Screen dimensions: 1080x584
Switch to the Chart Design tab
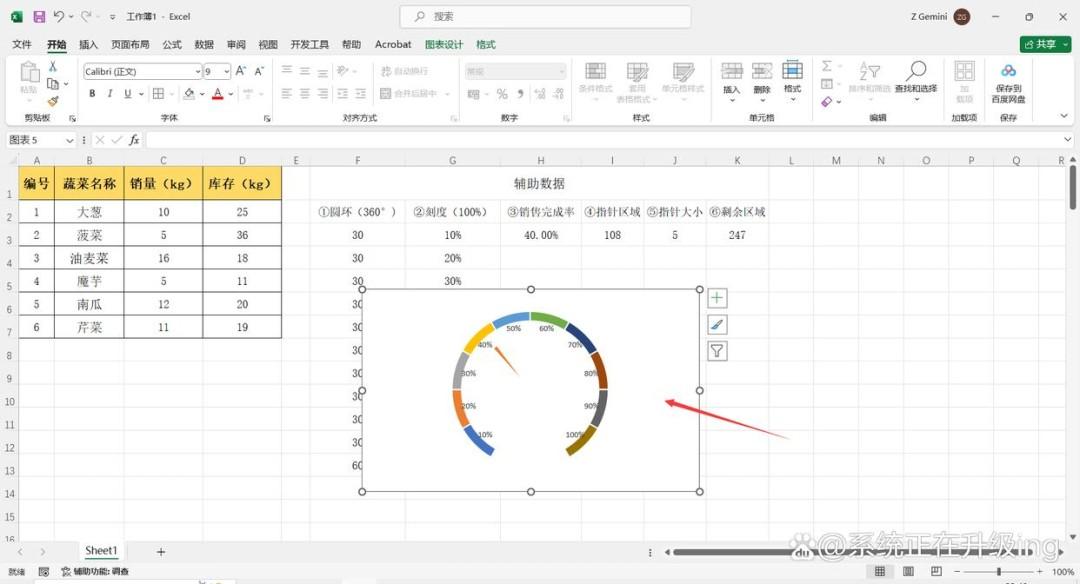444,45
